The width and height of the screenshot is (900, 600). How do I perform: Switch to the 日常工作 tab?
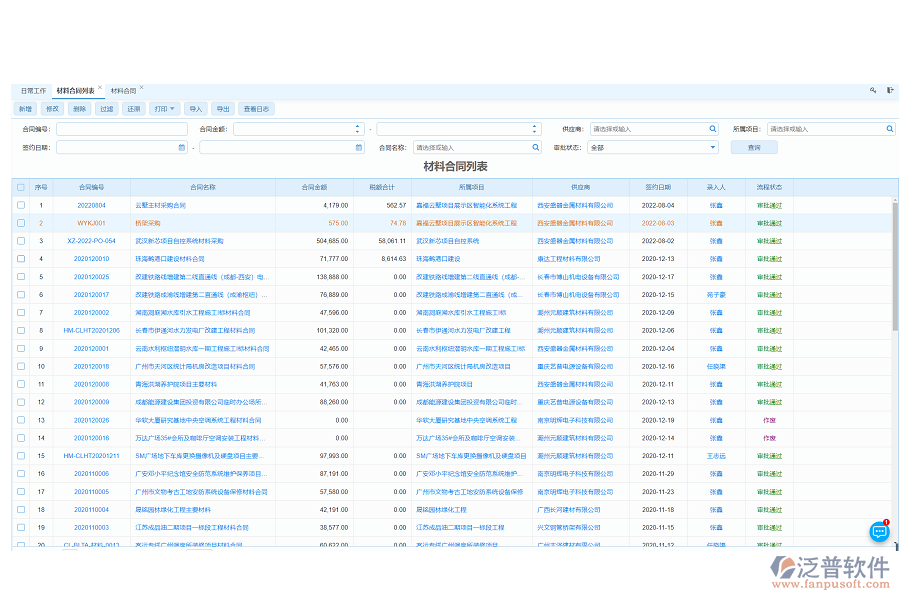pos(33,90)
